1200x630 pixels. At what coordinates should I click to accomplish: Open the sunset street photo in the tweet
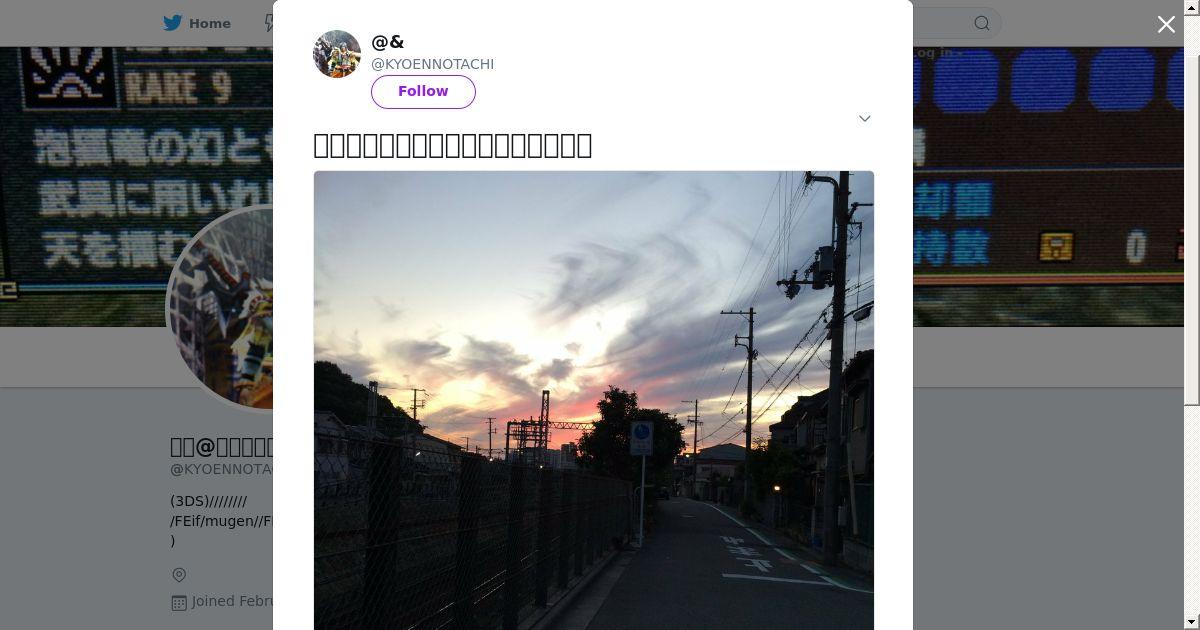coord(594,400)
